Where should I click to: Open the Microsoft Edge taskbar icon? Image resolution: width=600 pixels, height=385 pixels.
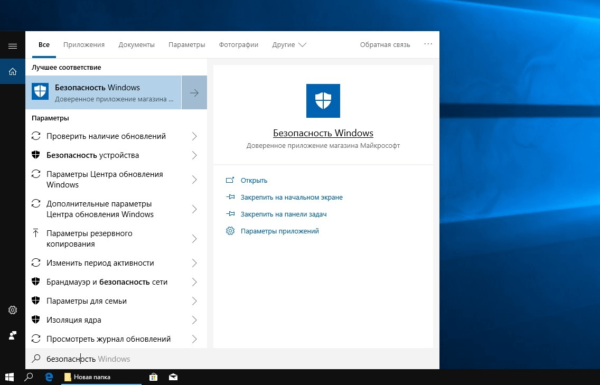[49, 377]
